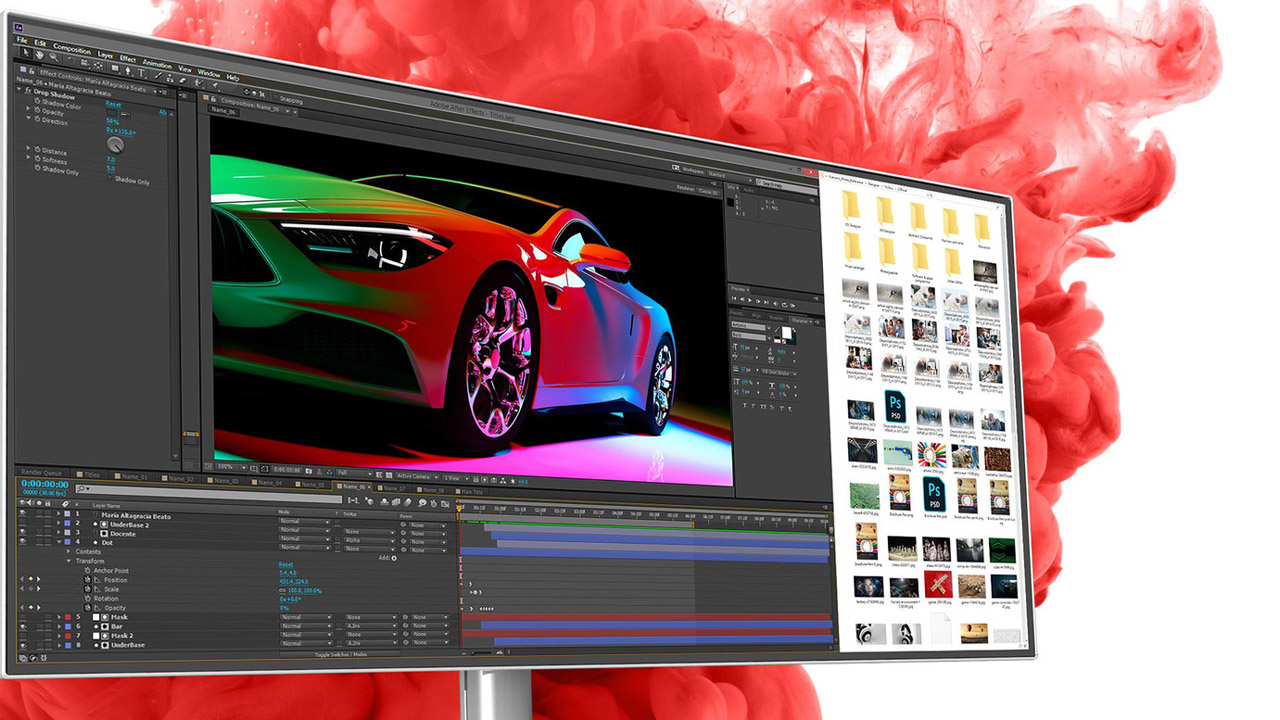The width and height of the screenshot is (1280, 720).
Task: Select the Type tool
Action: click(141, 72)
